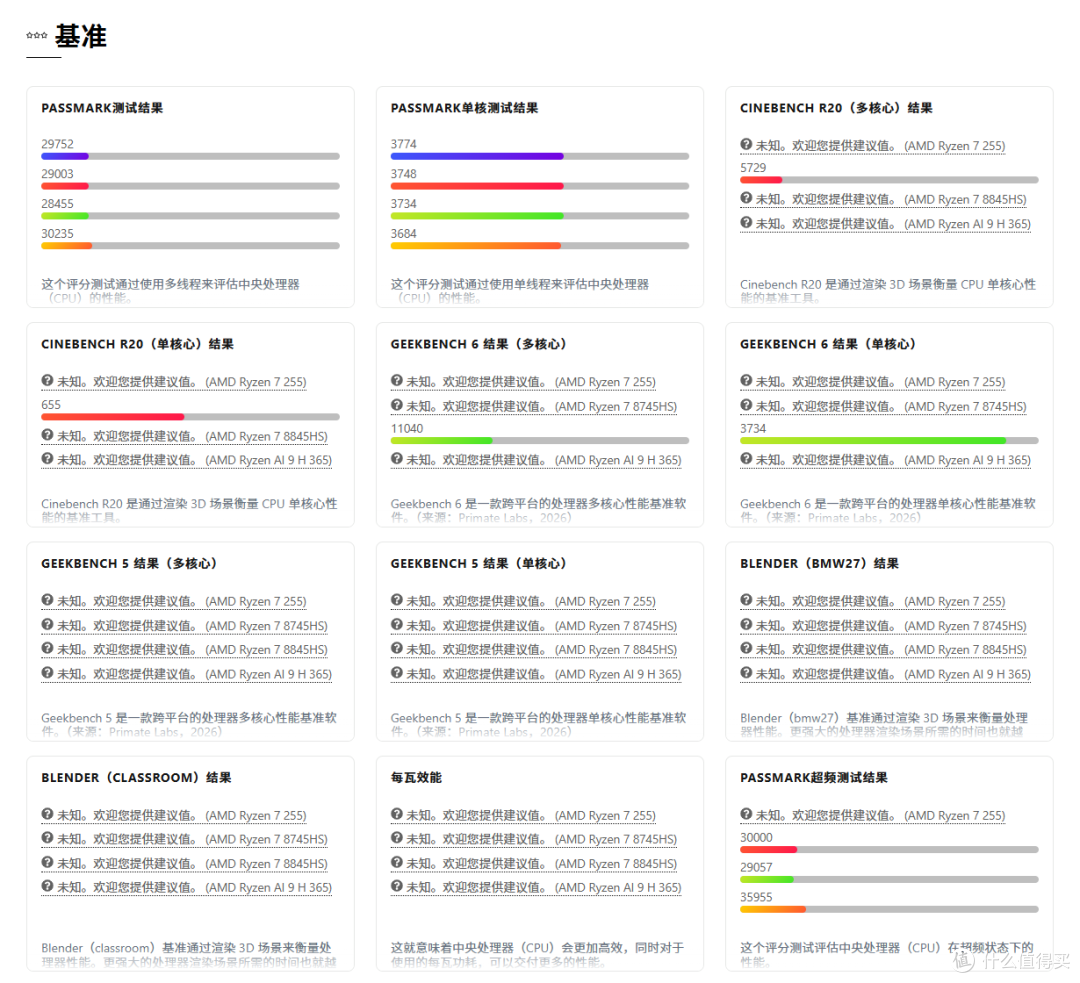Click question icon for Ryzen AI 9 H 365 in Blender BMW27
The width and height of the screenshot is (1080, 983).
746,673
